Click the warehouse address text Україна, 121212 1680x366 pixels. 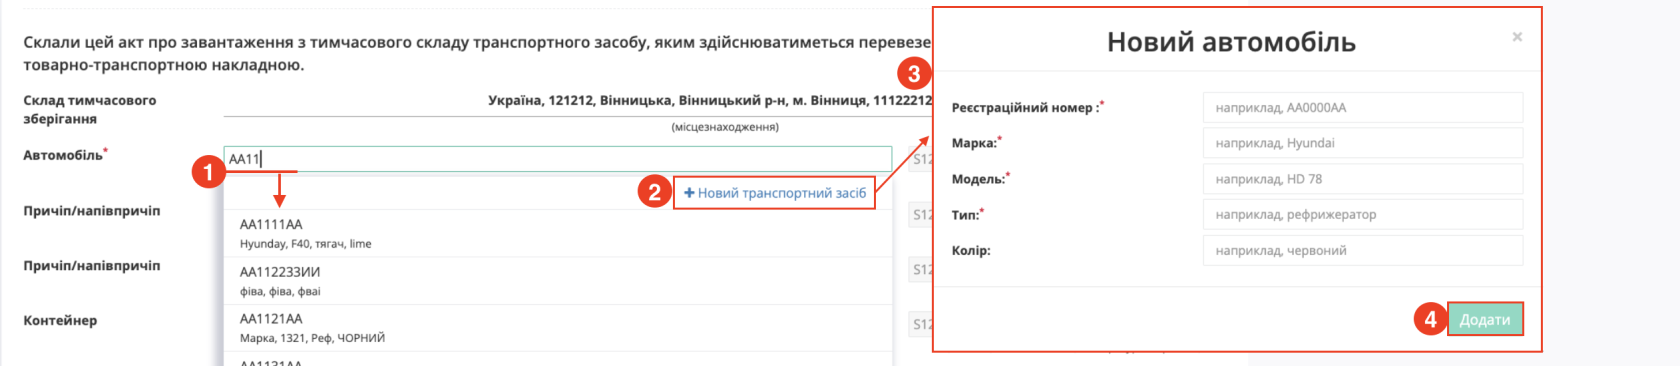pos(710,100)
